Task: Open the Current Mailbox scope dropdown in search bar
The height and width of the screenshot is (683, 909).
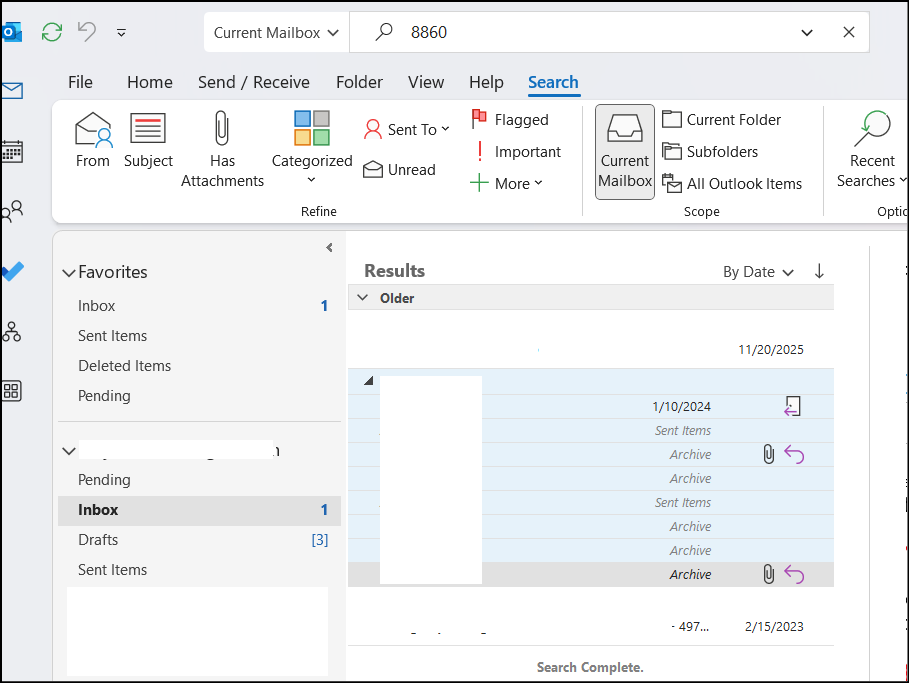Action: (x=276, y=32)
